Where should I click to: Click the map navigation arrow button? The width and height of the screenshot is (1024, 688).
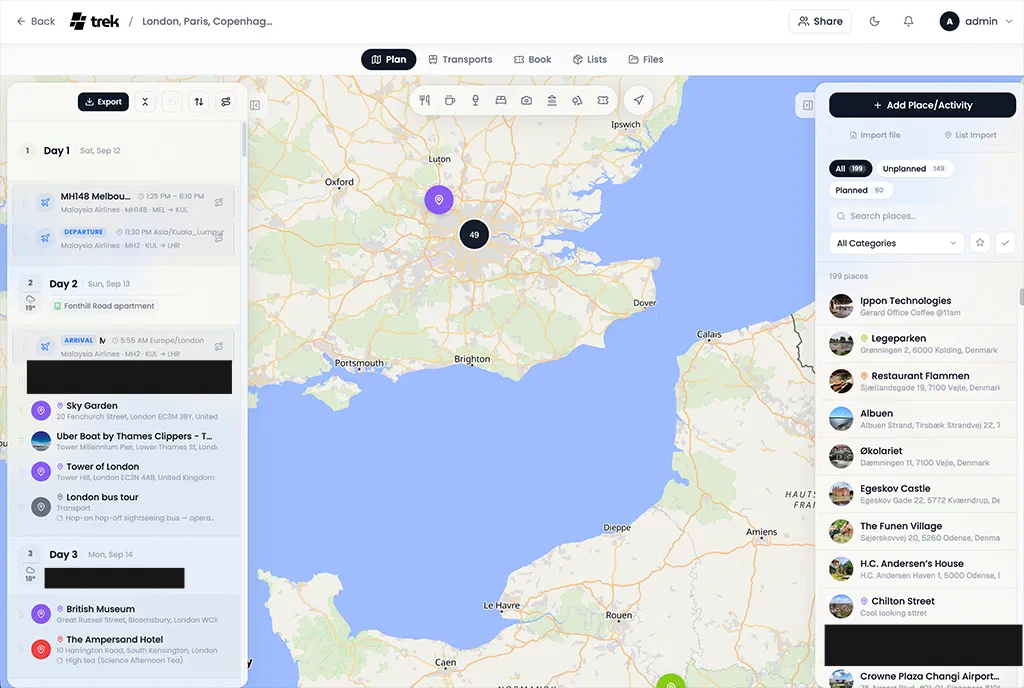coord(639,101)
